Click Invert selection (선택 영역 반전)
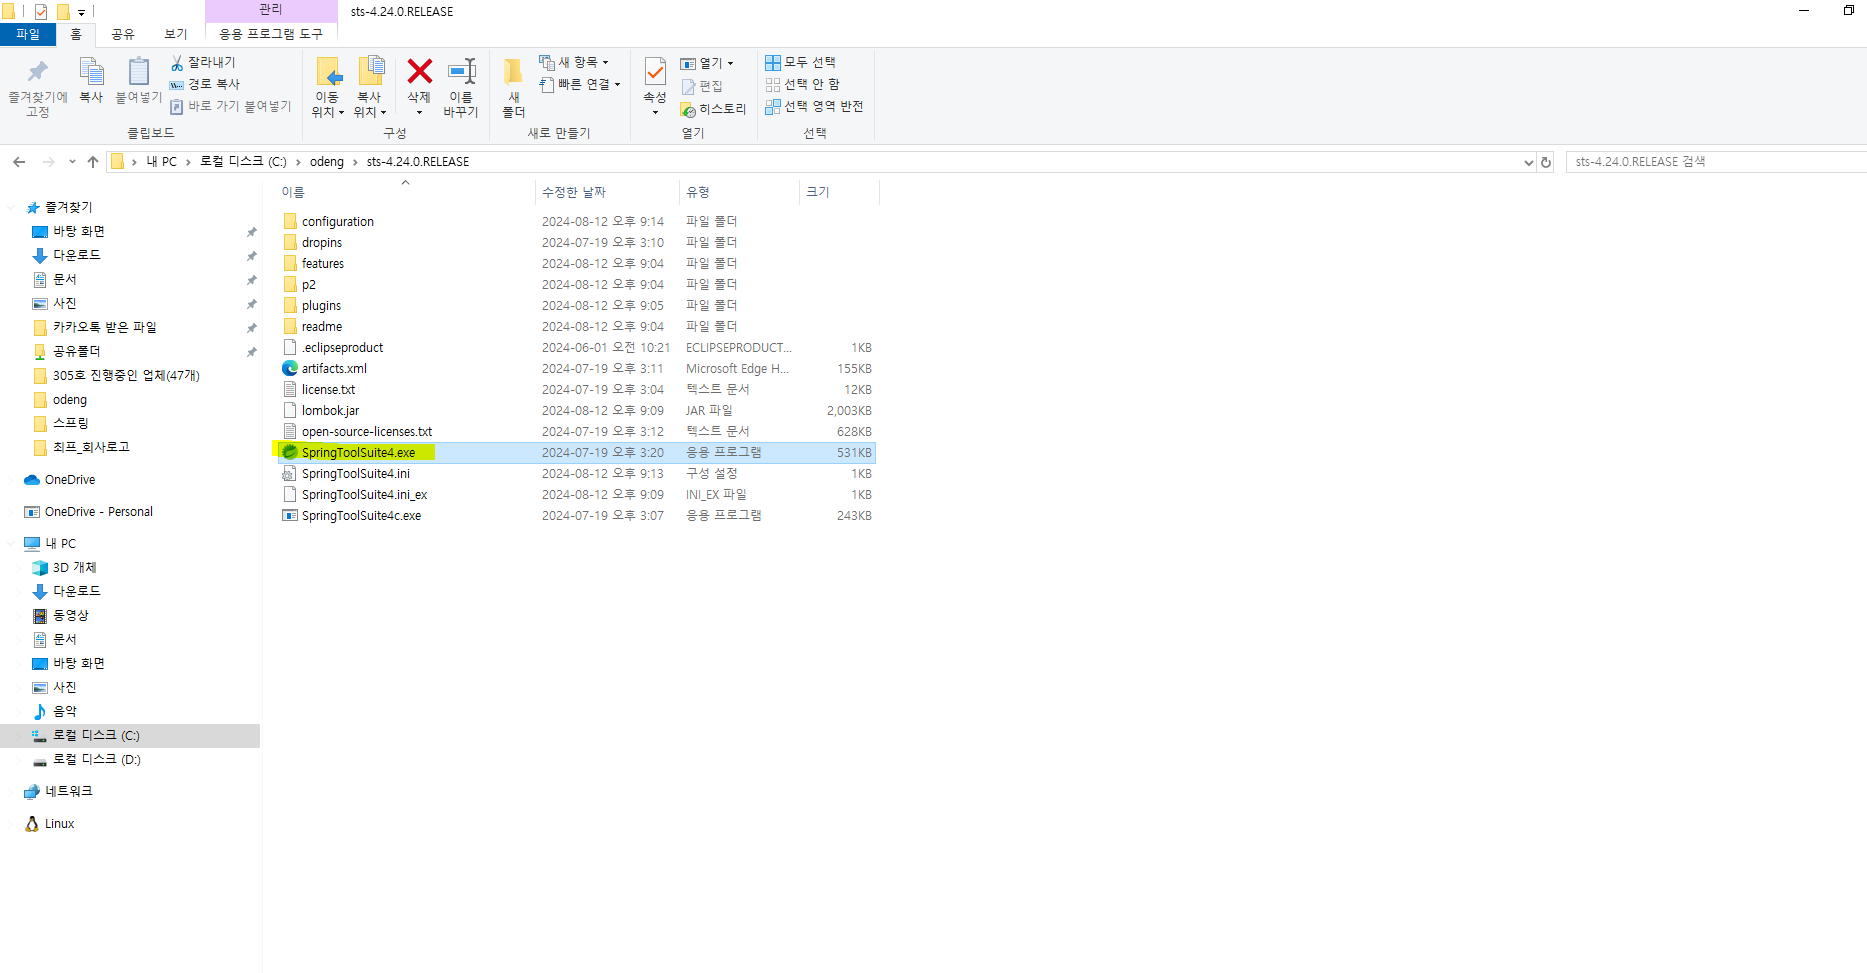Image resolution: width=1867 pixels, height=973 pixels. [x=814, y=106]
